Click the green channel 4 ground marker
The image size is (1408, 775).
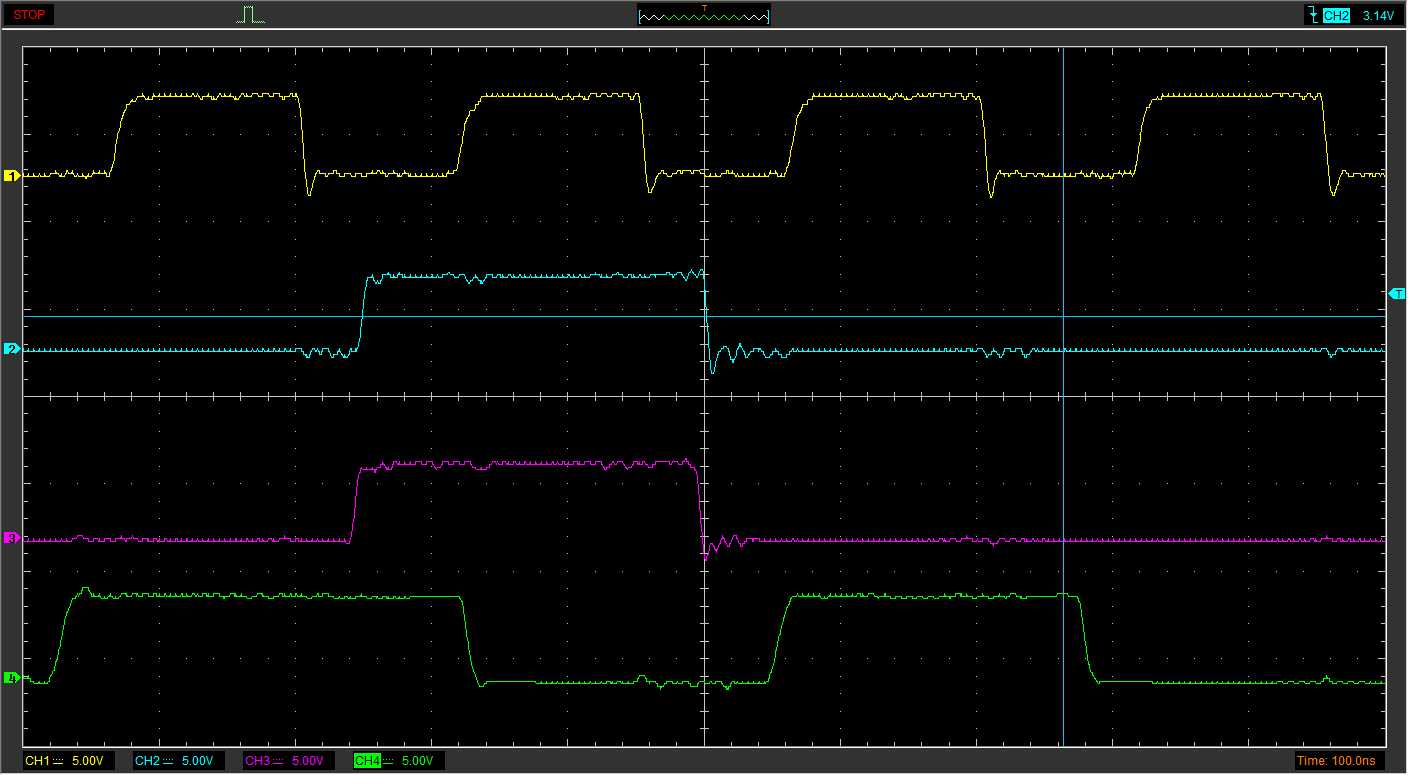point(12,678)
